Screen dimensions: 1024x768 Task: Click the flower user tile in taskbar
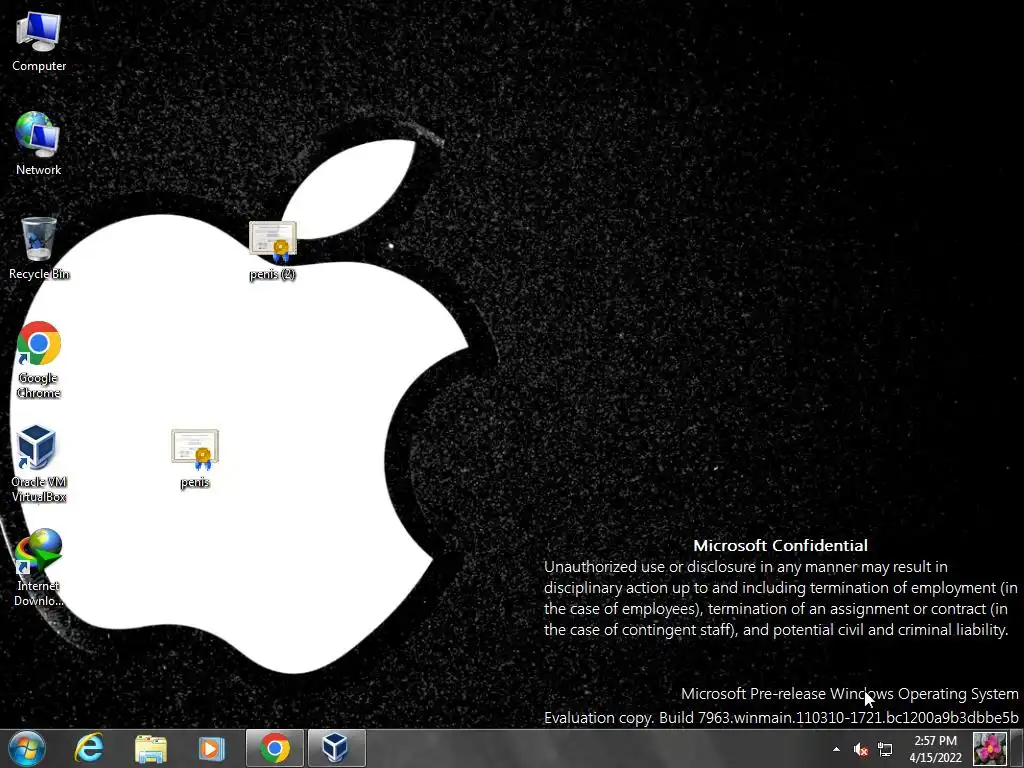click(x=990, y=748)
